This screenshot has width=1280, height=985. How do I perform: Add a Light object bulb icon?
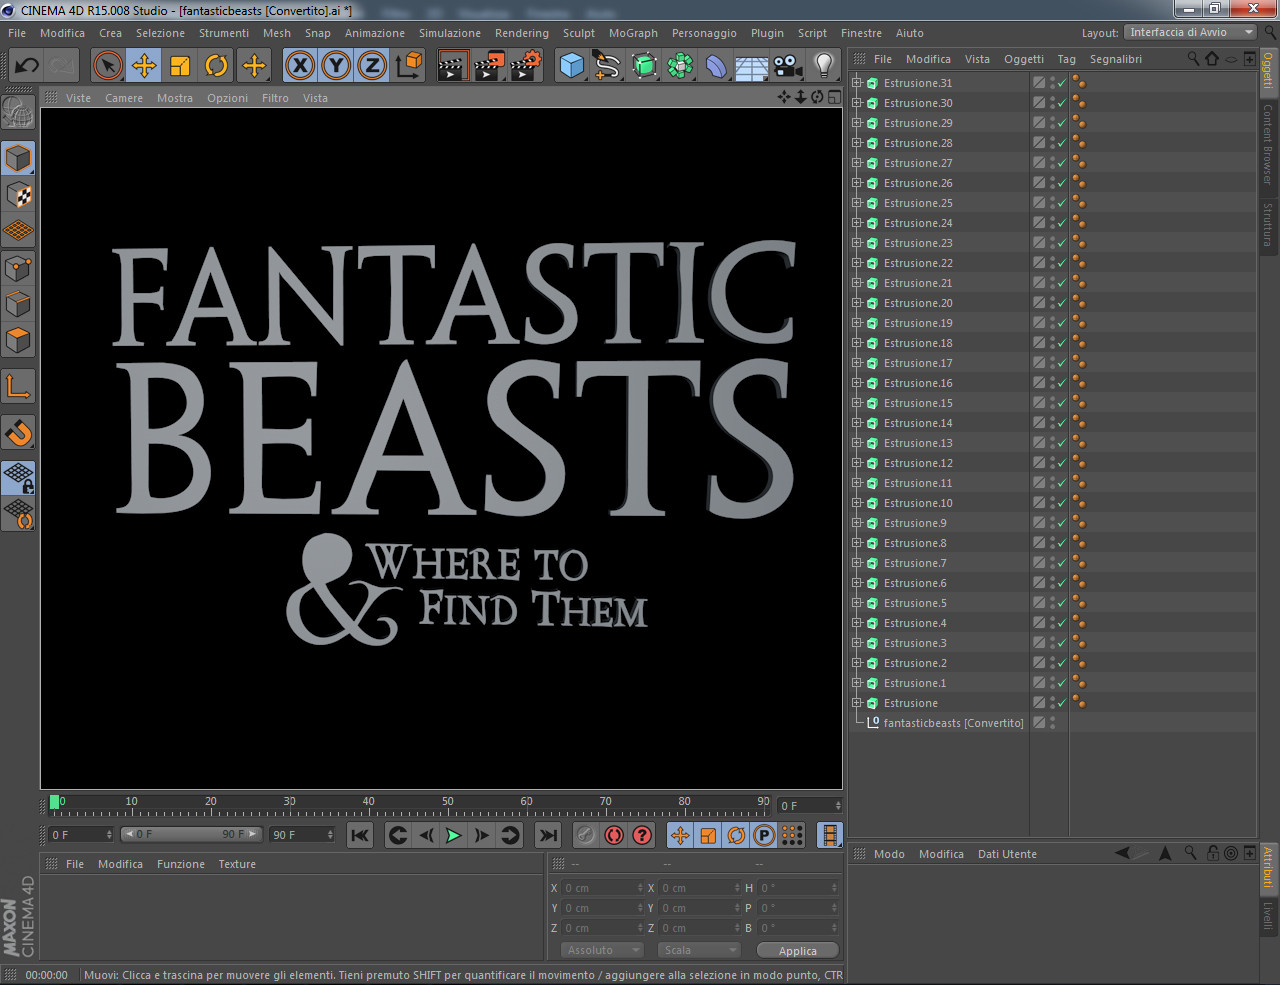[x=823, y=66]
